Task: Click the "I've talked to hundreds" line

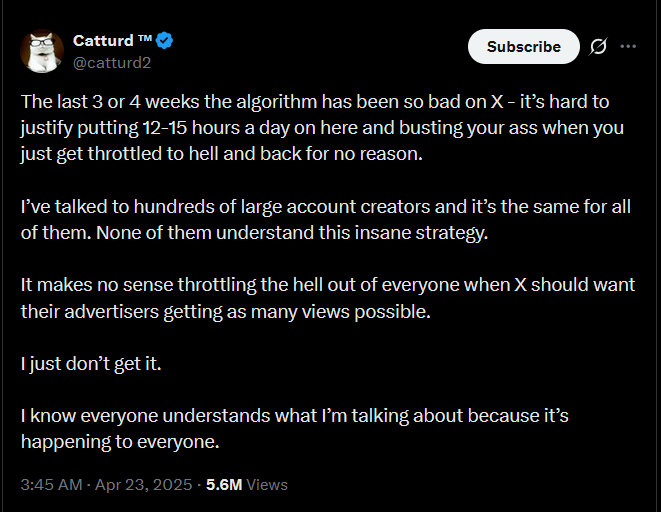Action: point(325,207)
